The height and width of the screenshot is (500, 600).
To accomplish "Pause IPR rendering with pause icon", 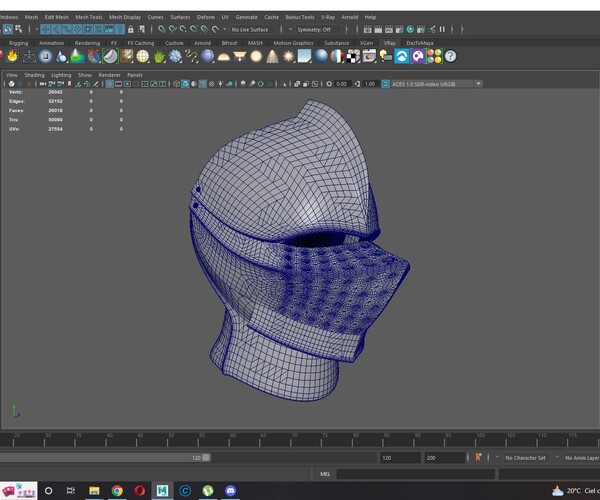I will [442, 29].
